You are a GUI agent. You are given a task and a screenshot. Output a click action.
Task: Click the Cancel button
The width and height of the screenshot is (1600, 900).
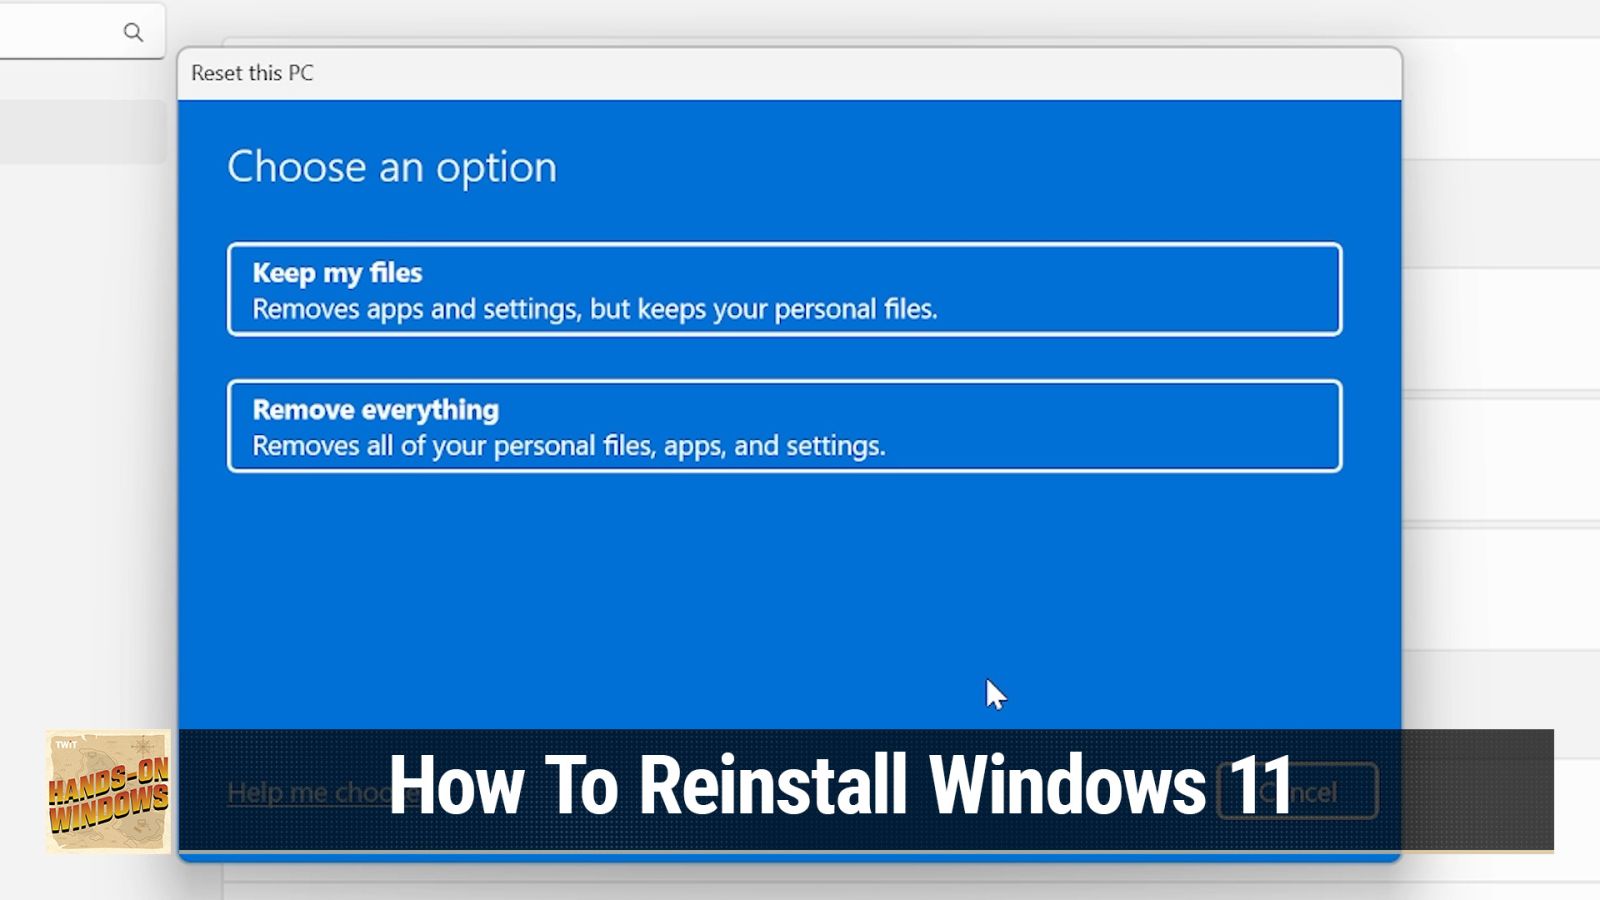tap(1297, 791)
